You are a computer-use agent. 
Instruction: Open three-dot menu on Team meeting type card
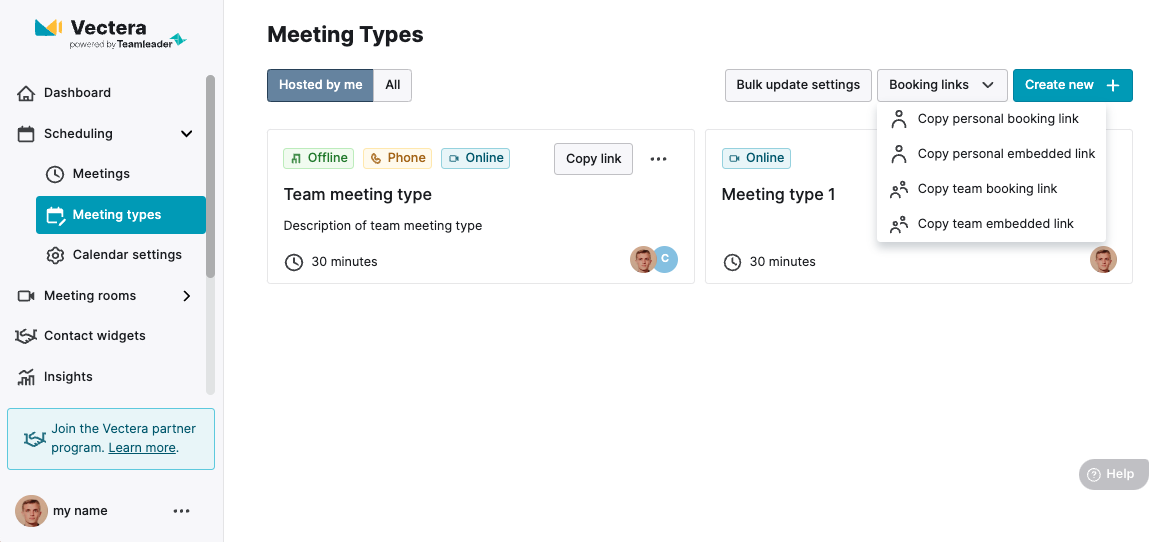[659, 158]
